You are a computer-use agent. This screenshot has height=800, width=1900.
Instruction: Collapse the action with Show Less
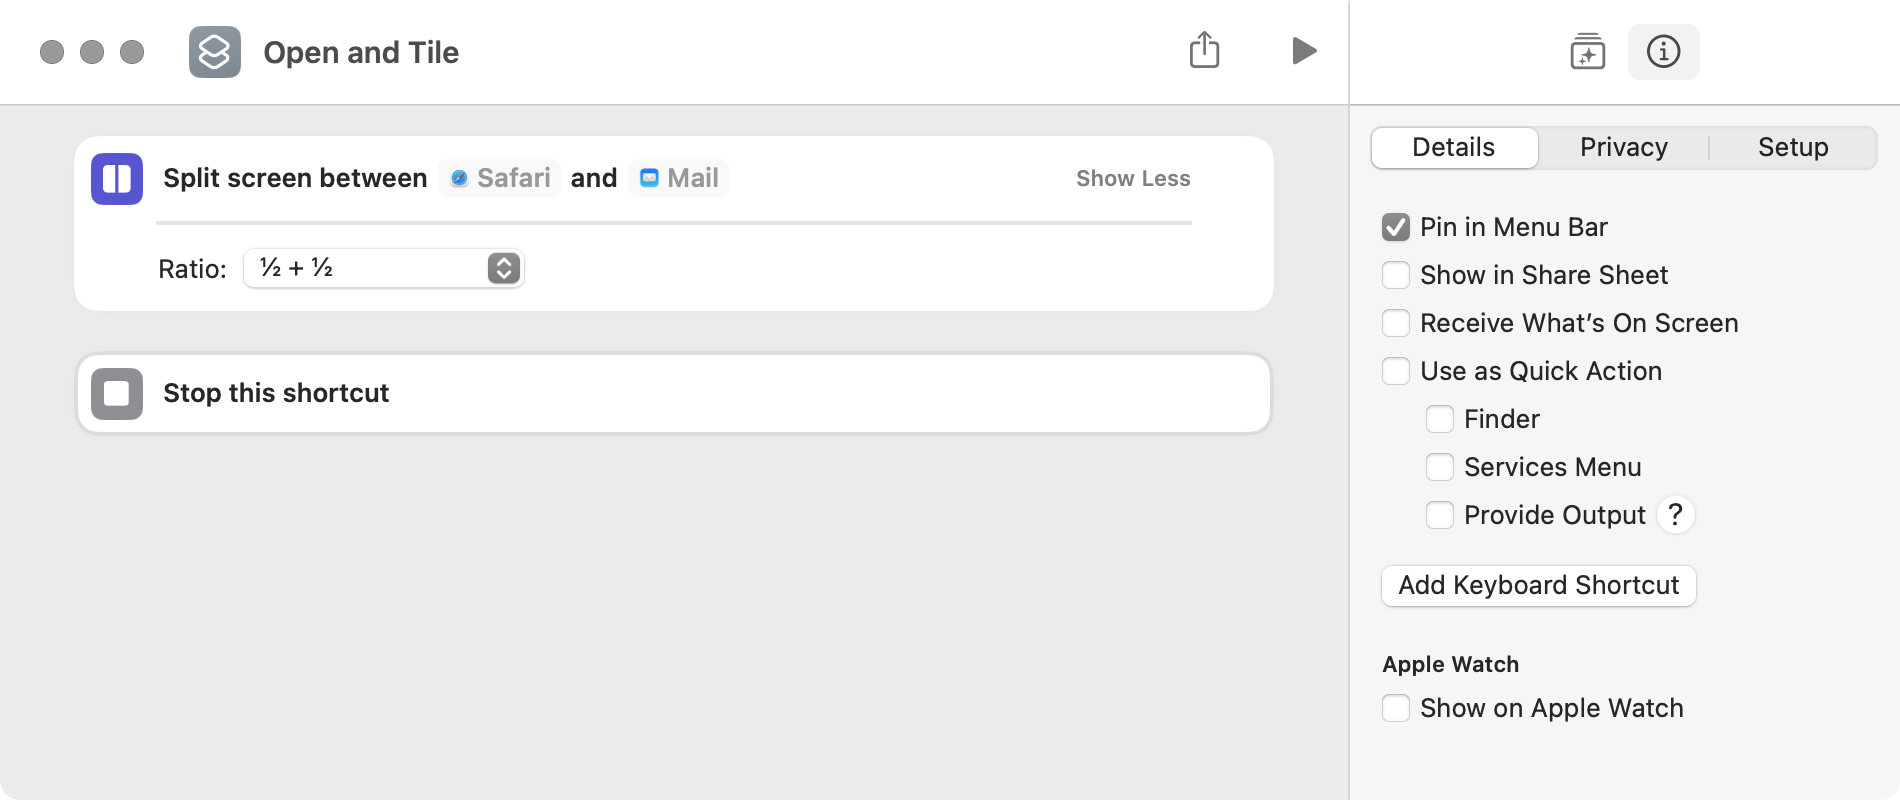click(1133, 178)
